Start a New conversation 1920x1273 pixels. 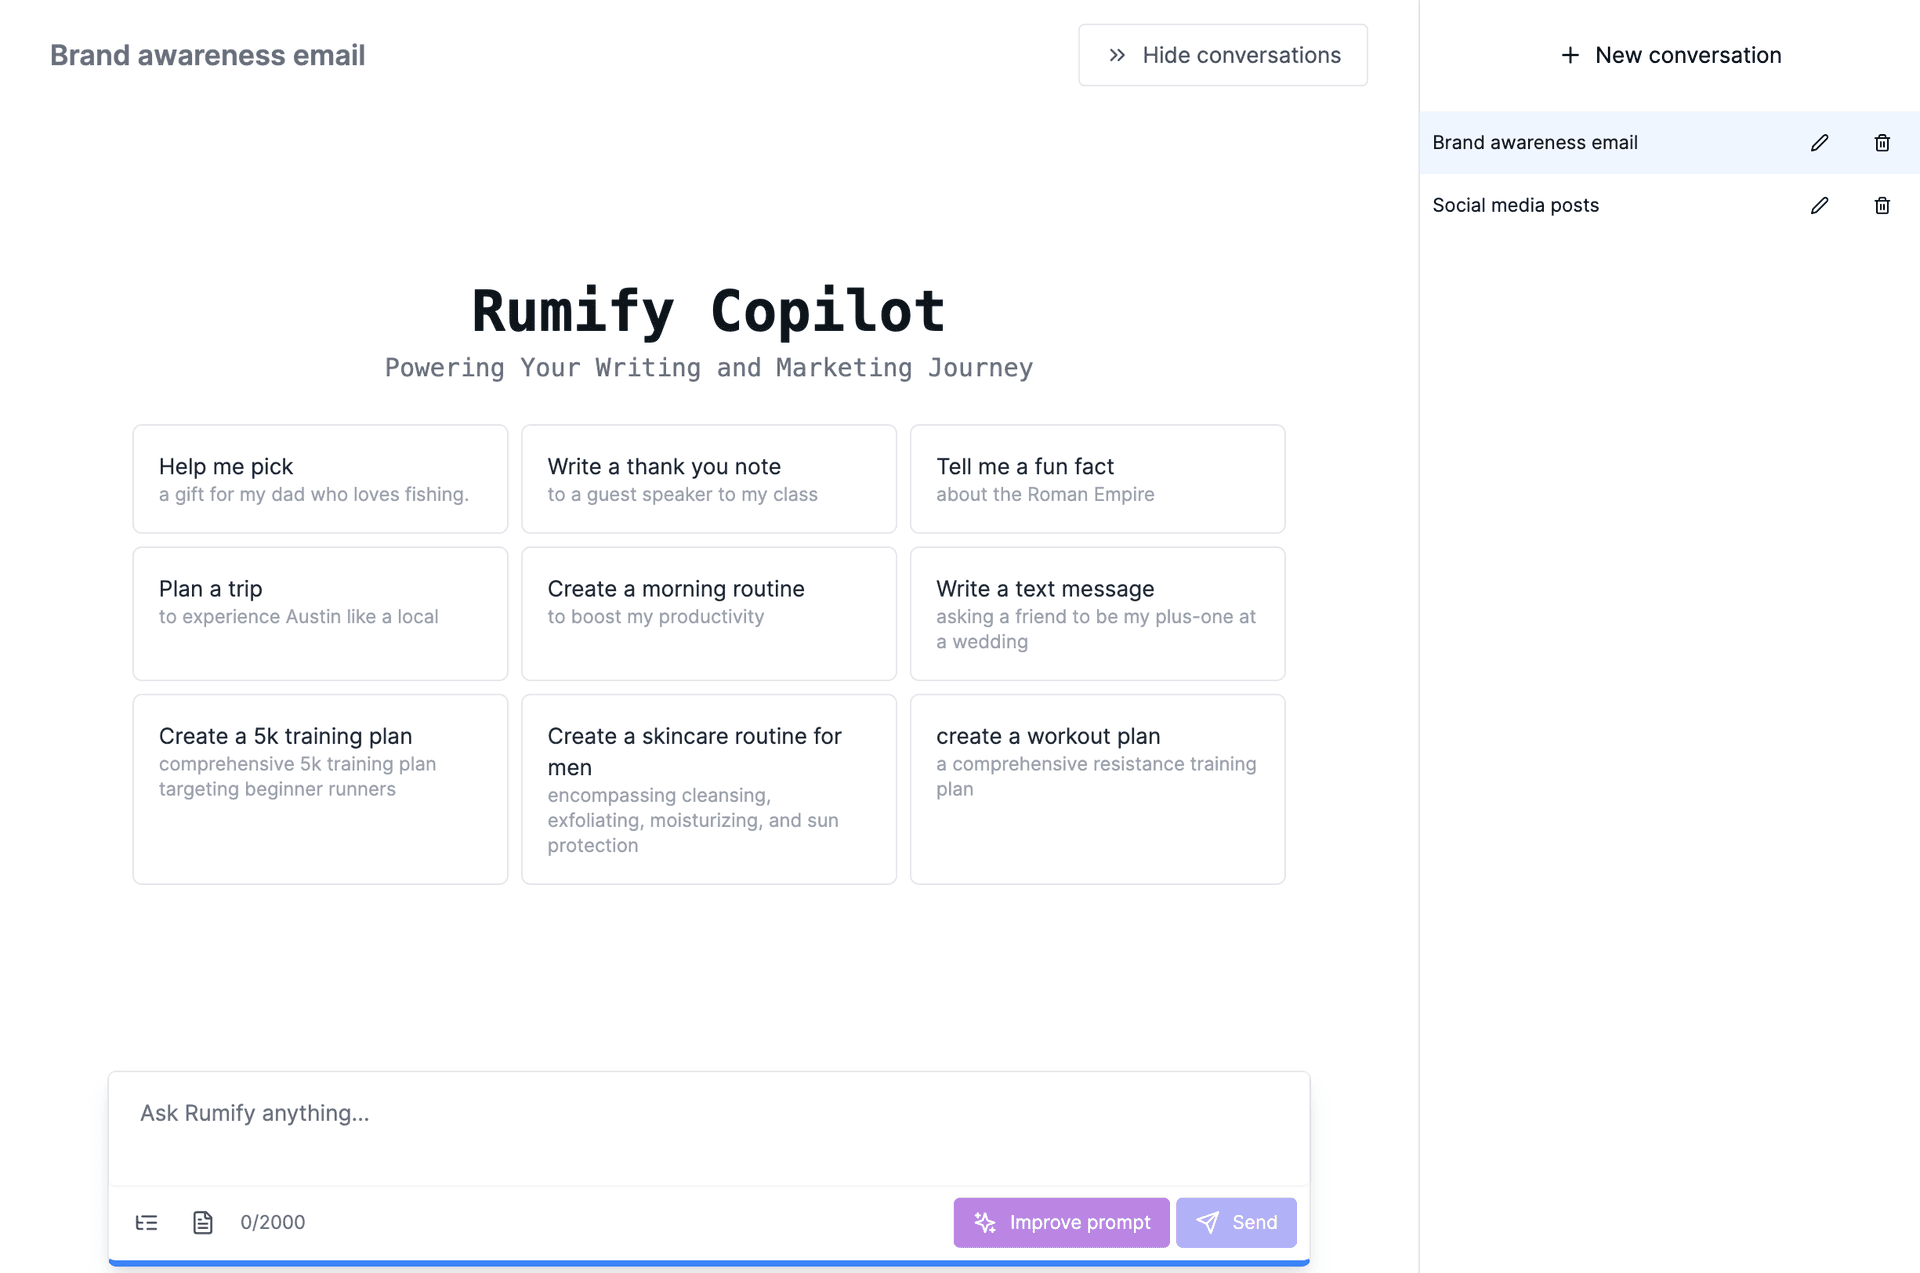pos(1670,55)
